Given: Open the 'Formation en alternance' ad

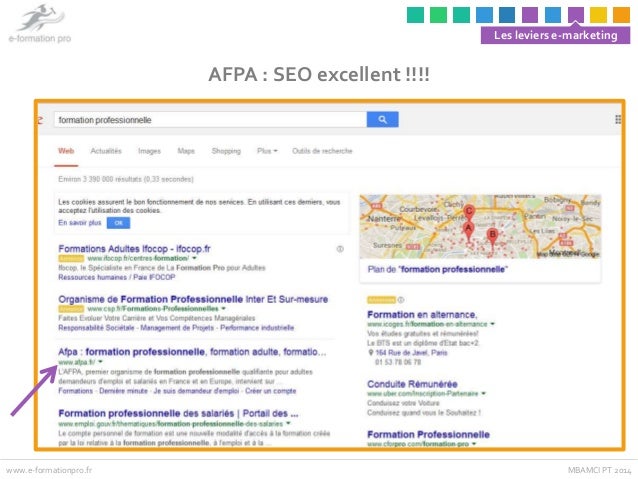Looking at the screenshot, I should click(x=422, y=315).
